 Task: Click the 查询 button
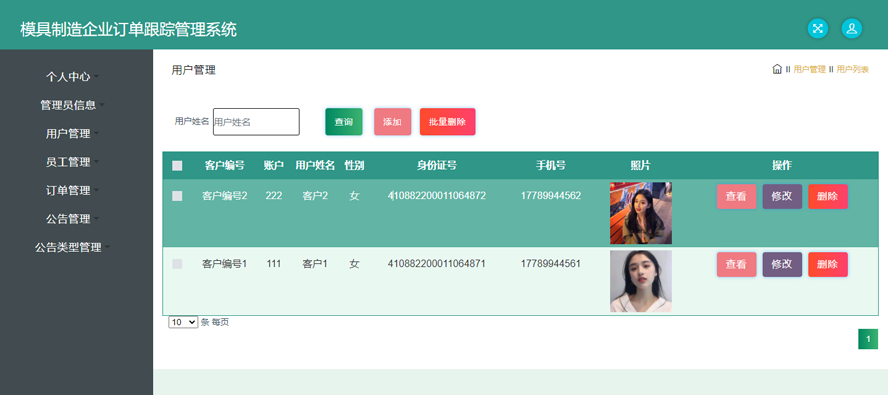[344, 122]
